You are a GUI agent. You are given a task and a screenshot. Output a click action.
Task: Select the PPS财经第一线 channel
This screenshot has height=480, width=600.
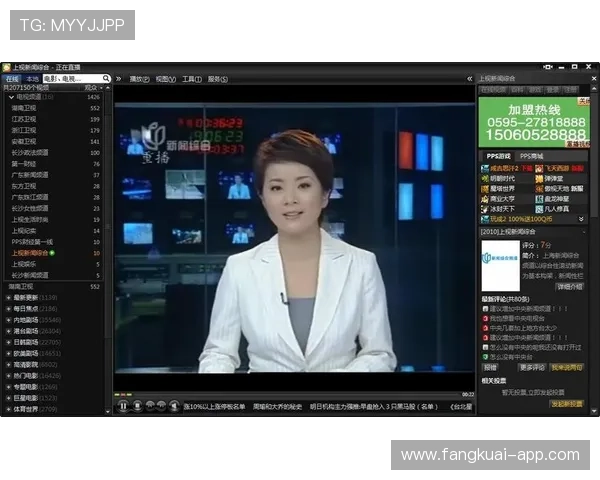point(54,242)
